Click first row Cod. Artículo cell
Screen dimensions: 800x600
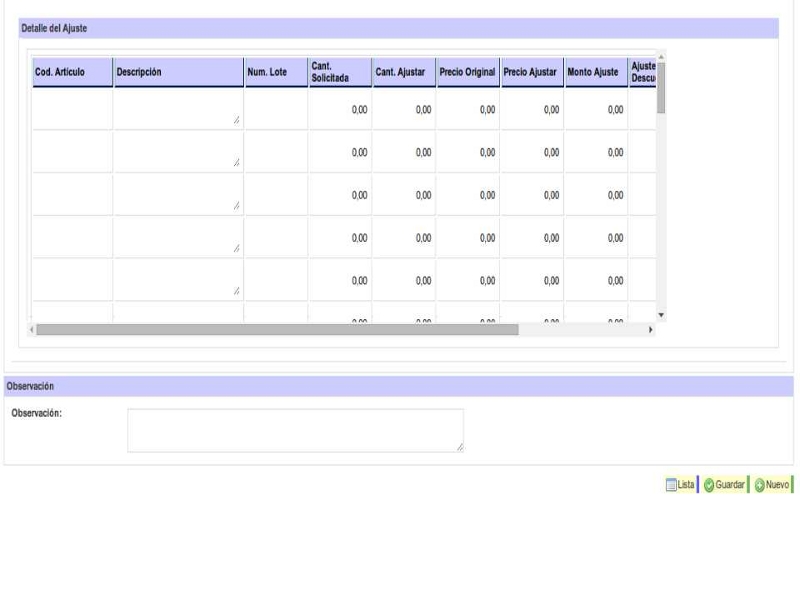point(72,109)
